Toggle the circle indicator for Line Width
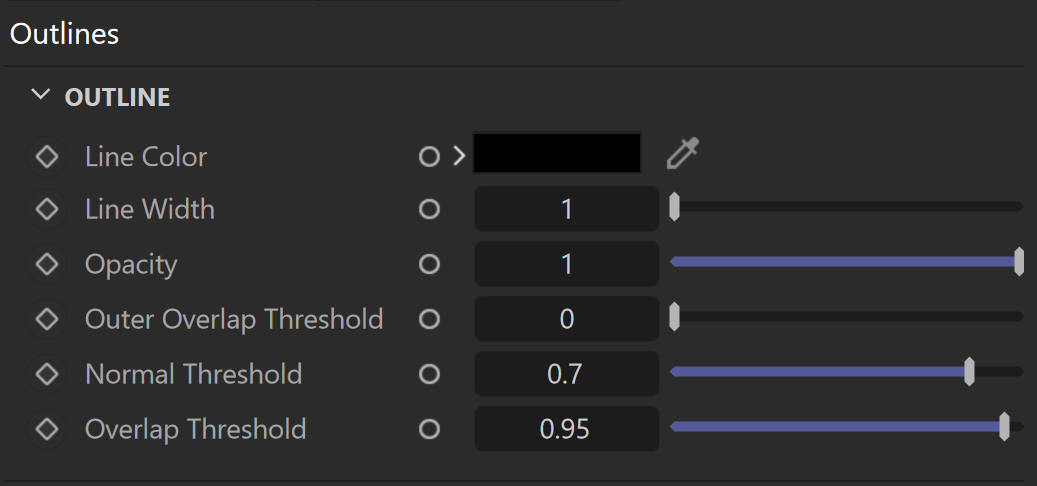The width and height of the screenshot is (1037, 486). (x=429, y=210)
